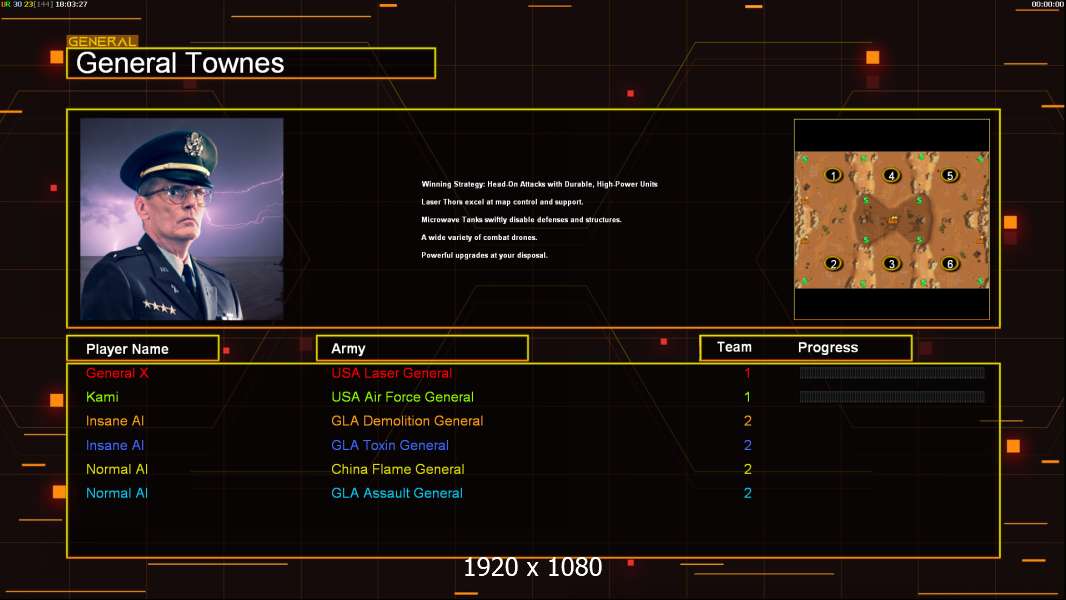Click army entry GLA Assault General
This screenshot has width=1066, height=600.
tap(397, 493)
